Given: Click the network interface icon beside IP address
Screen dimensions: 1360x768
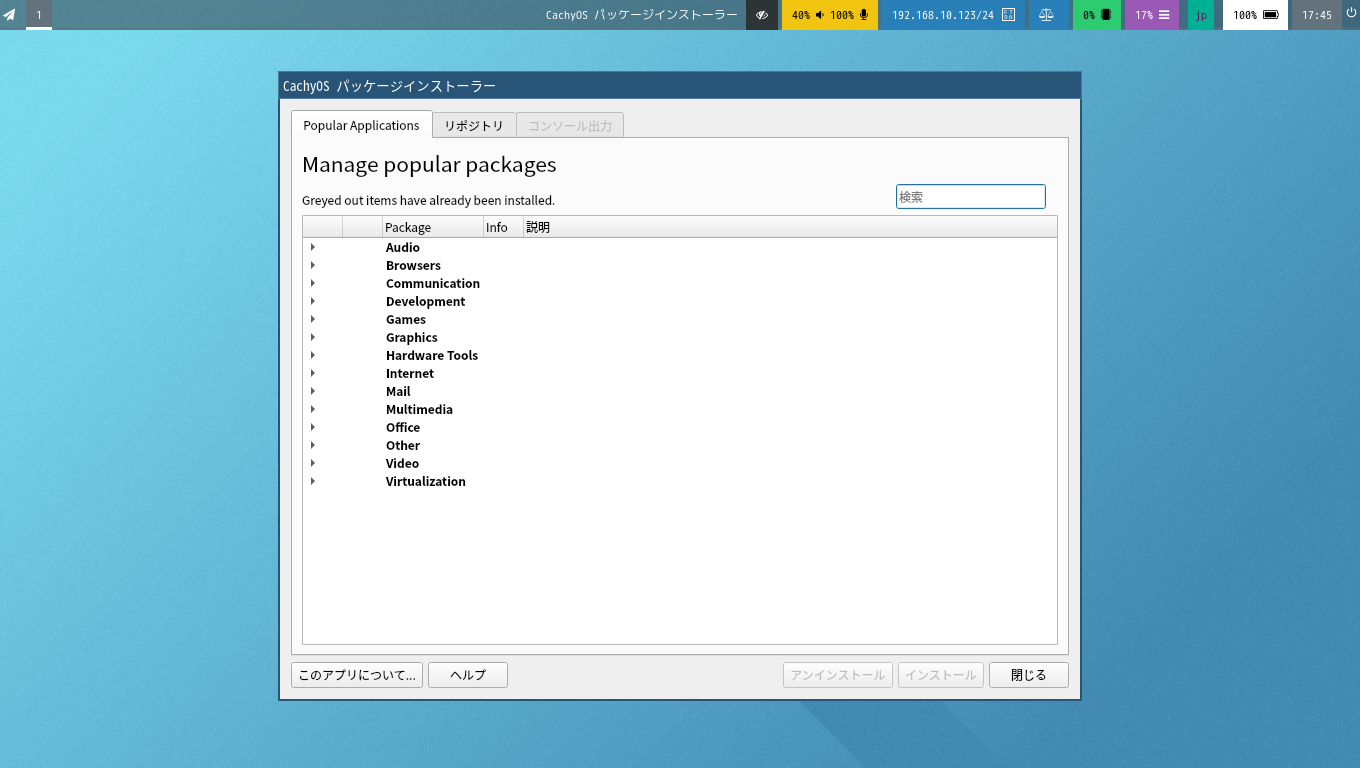Looking at the screenshot, I should tap(1008, 15).
